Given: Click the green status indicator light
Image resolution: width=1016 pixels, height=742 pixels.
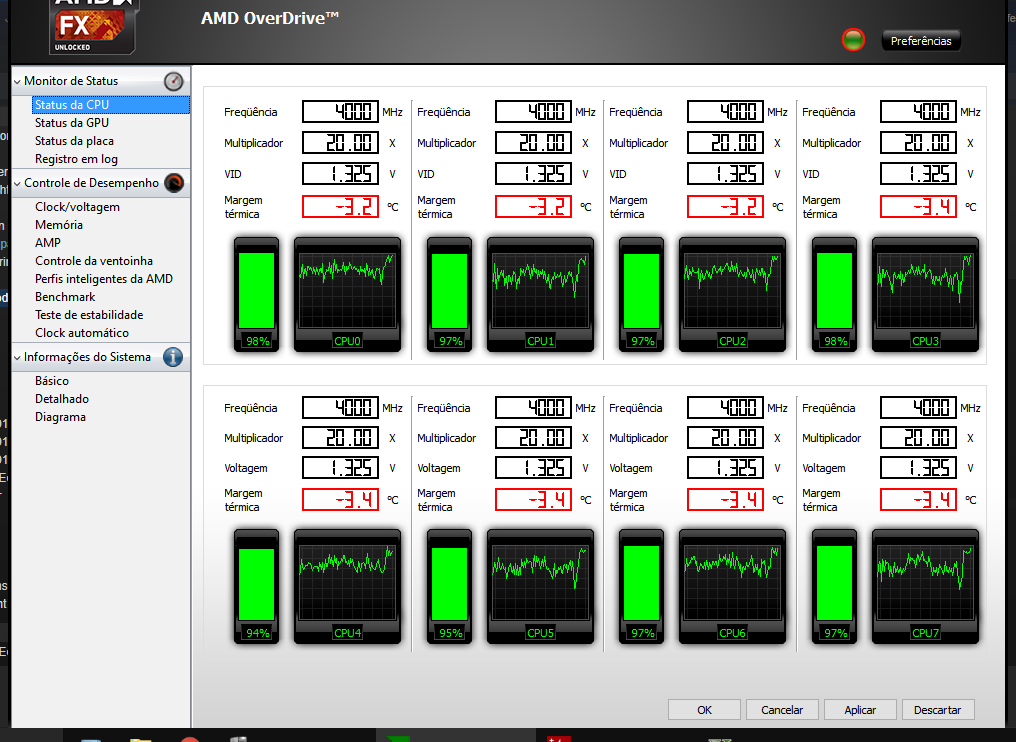Looking at the screenshot, I should 853,40.
